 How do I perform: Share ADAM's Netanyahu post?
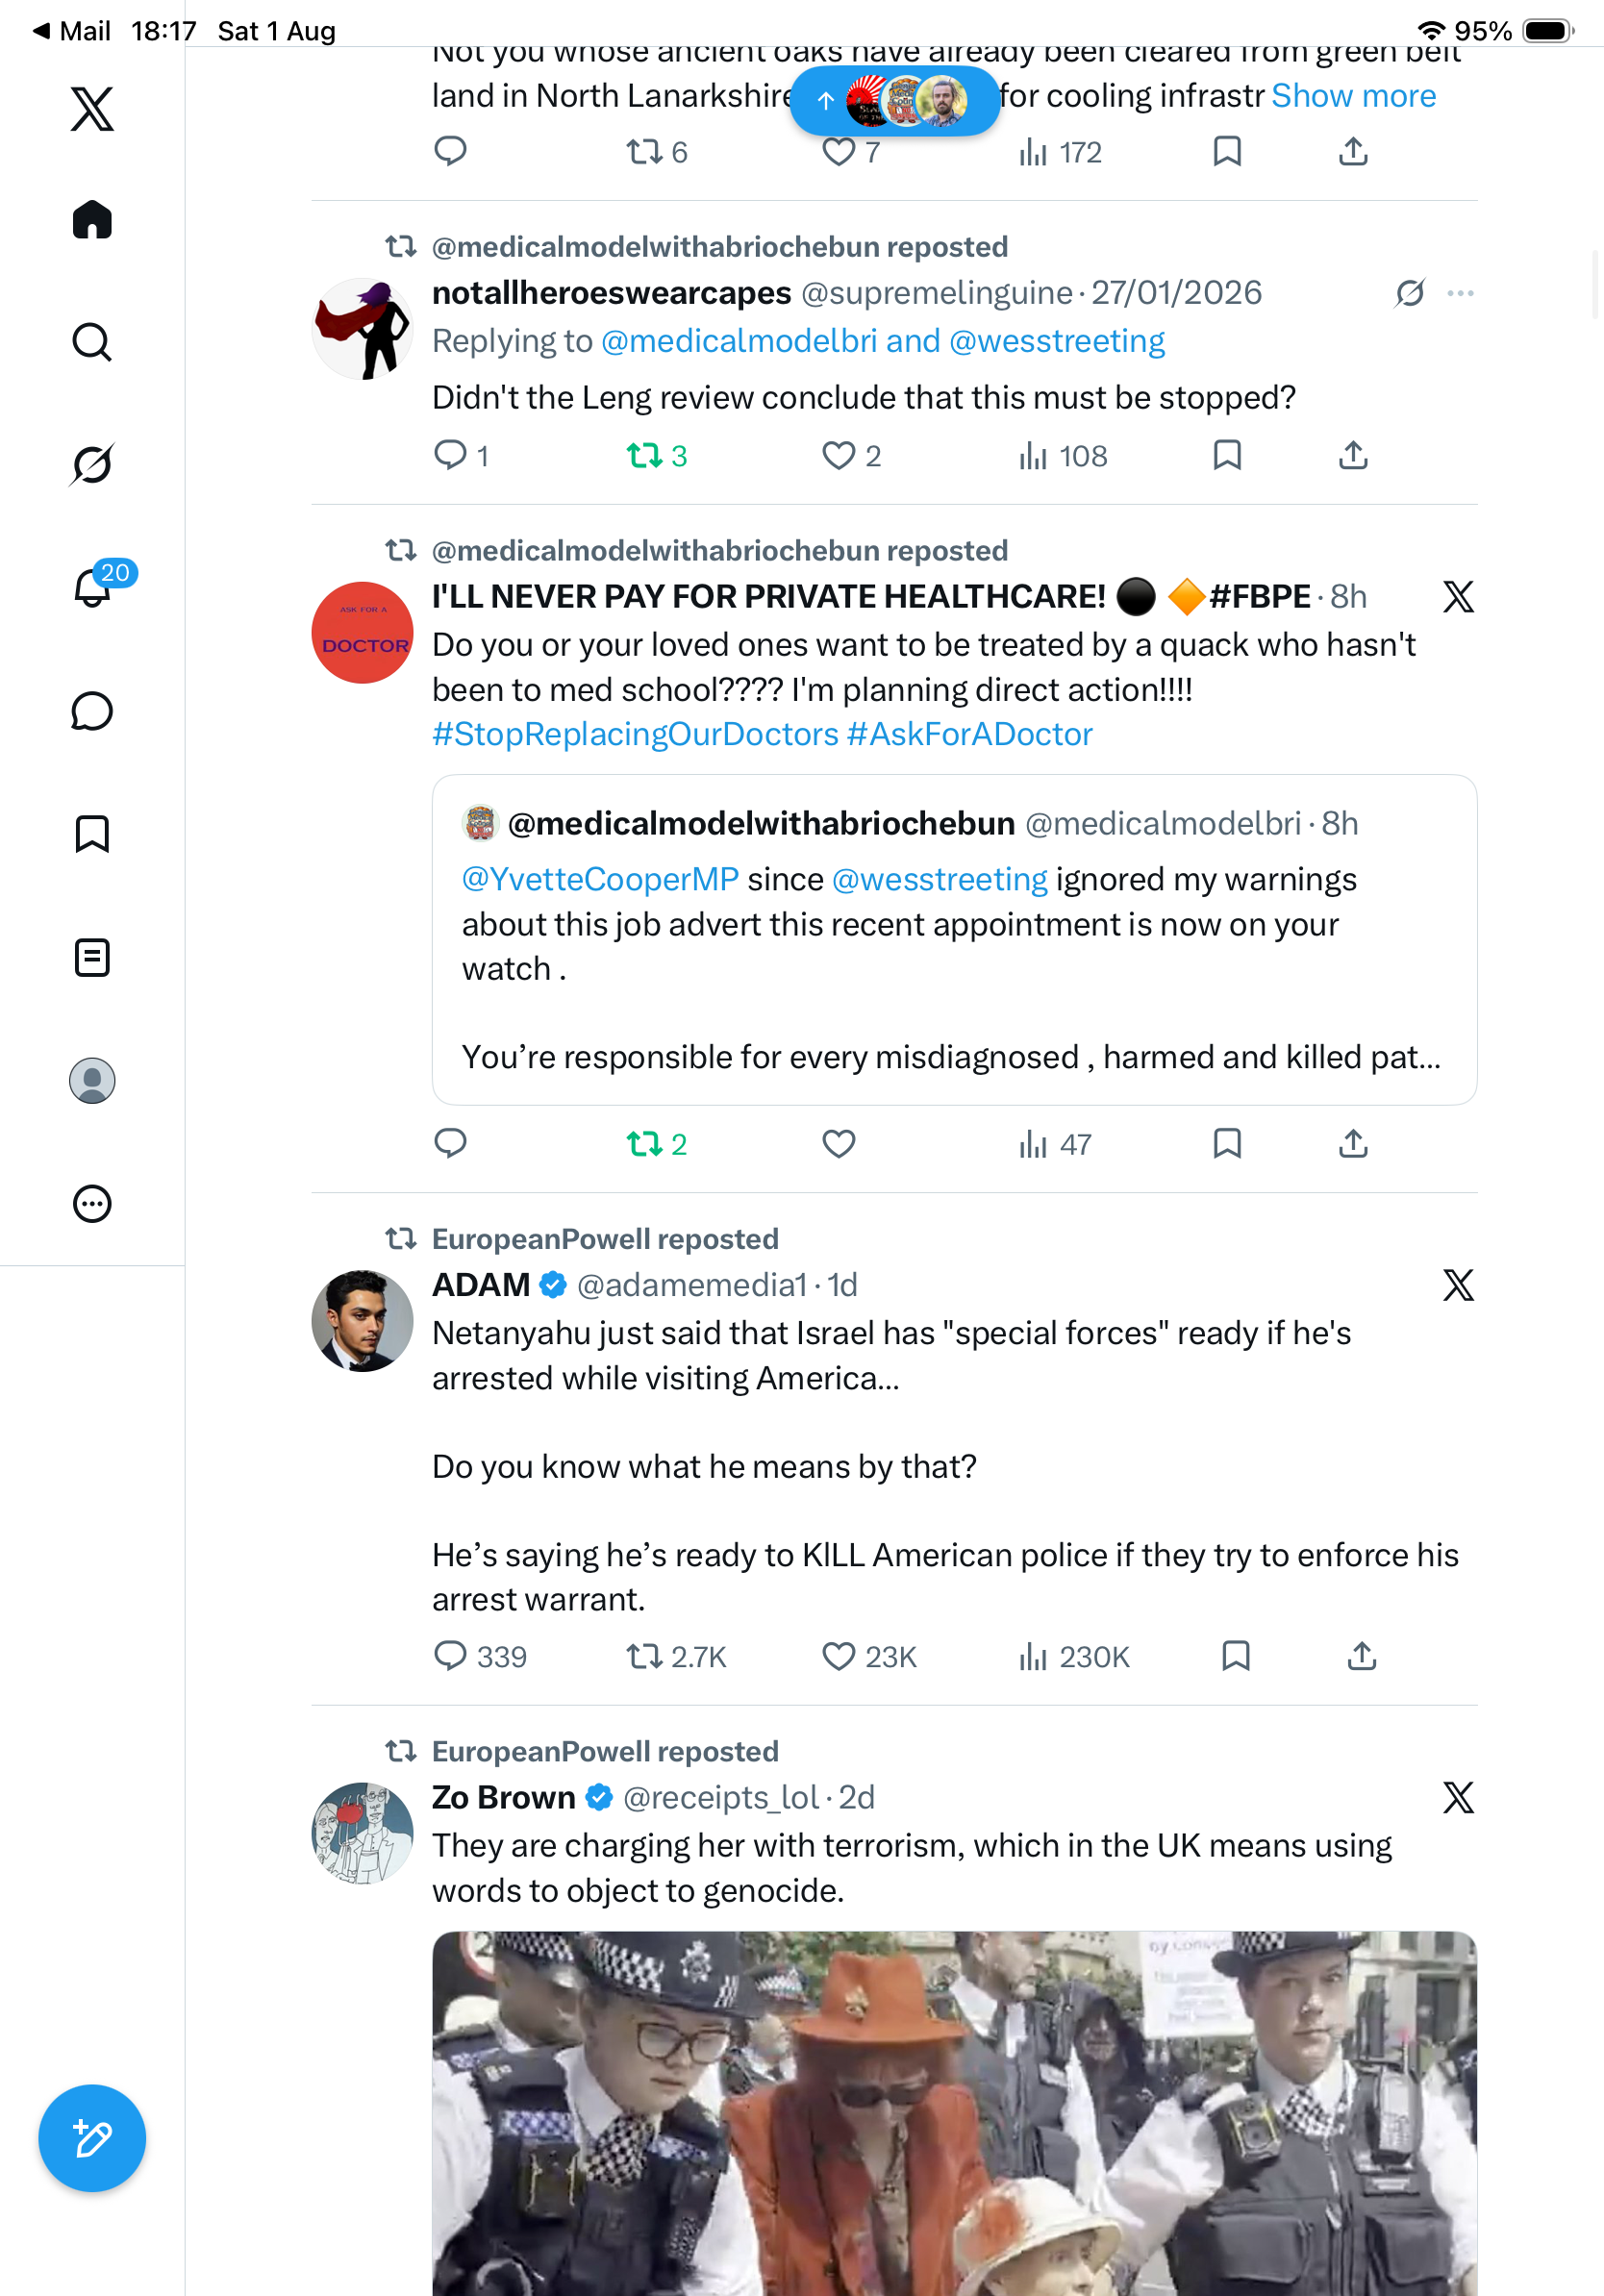point(1361,1656)
